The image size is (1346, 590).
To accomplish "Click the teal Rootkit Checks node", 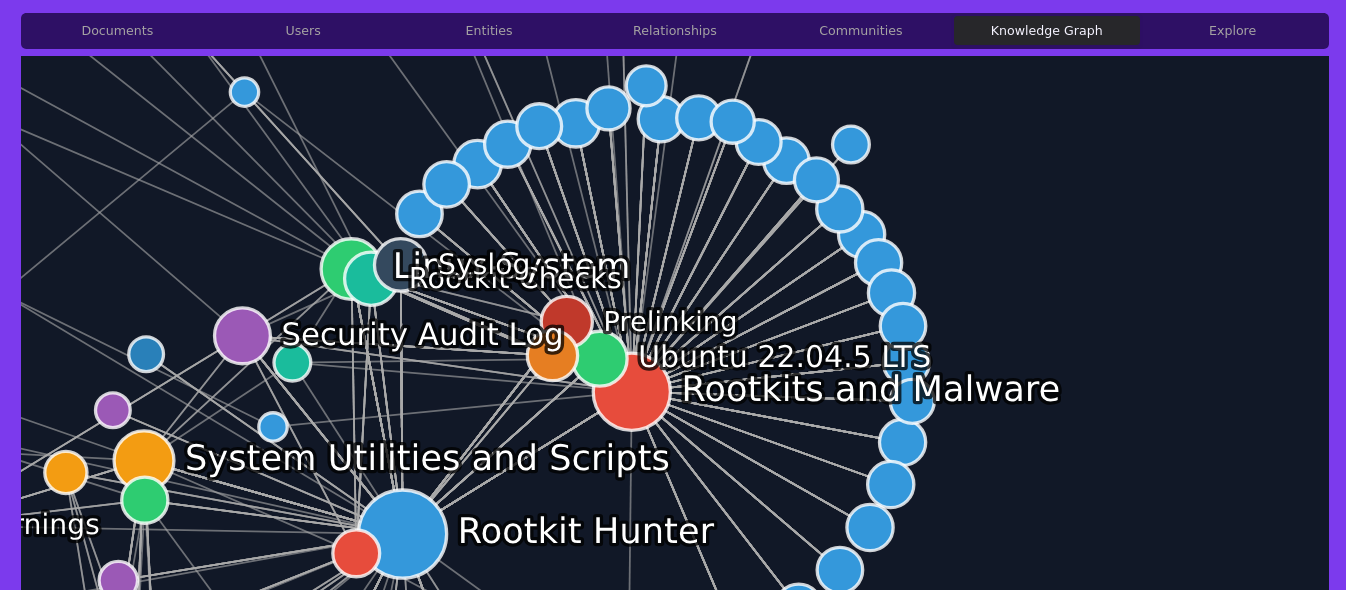I will [x=371, y=278].
